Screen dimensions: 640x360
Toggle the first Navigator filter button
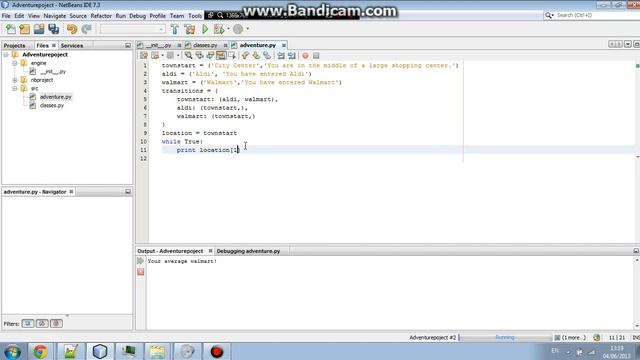pyautogui.click(x=28, y=324)
